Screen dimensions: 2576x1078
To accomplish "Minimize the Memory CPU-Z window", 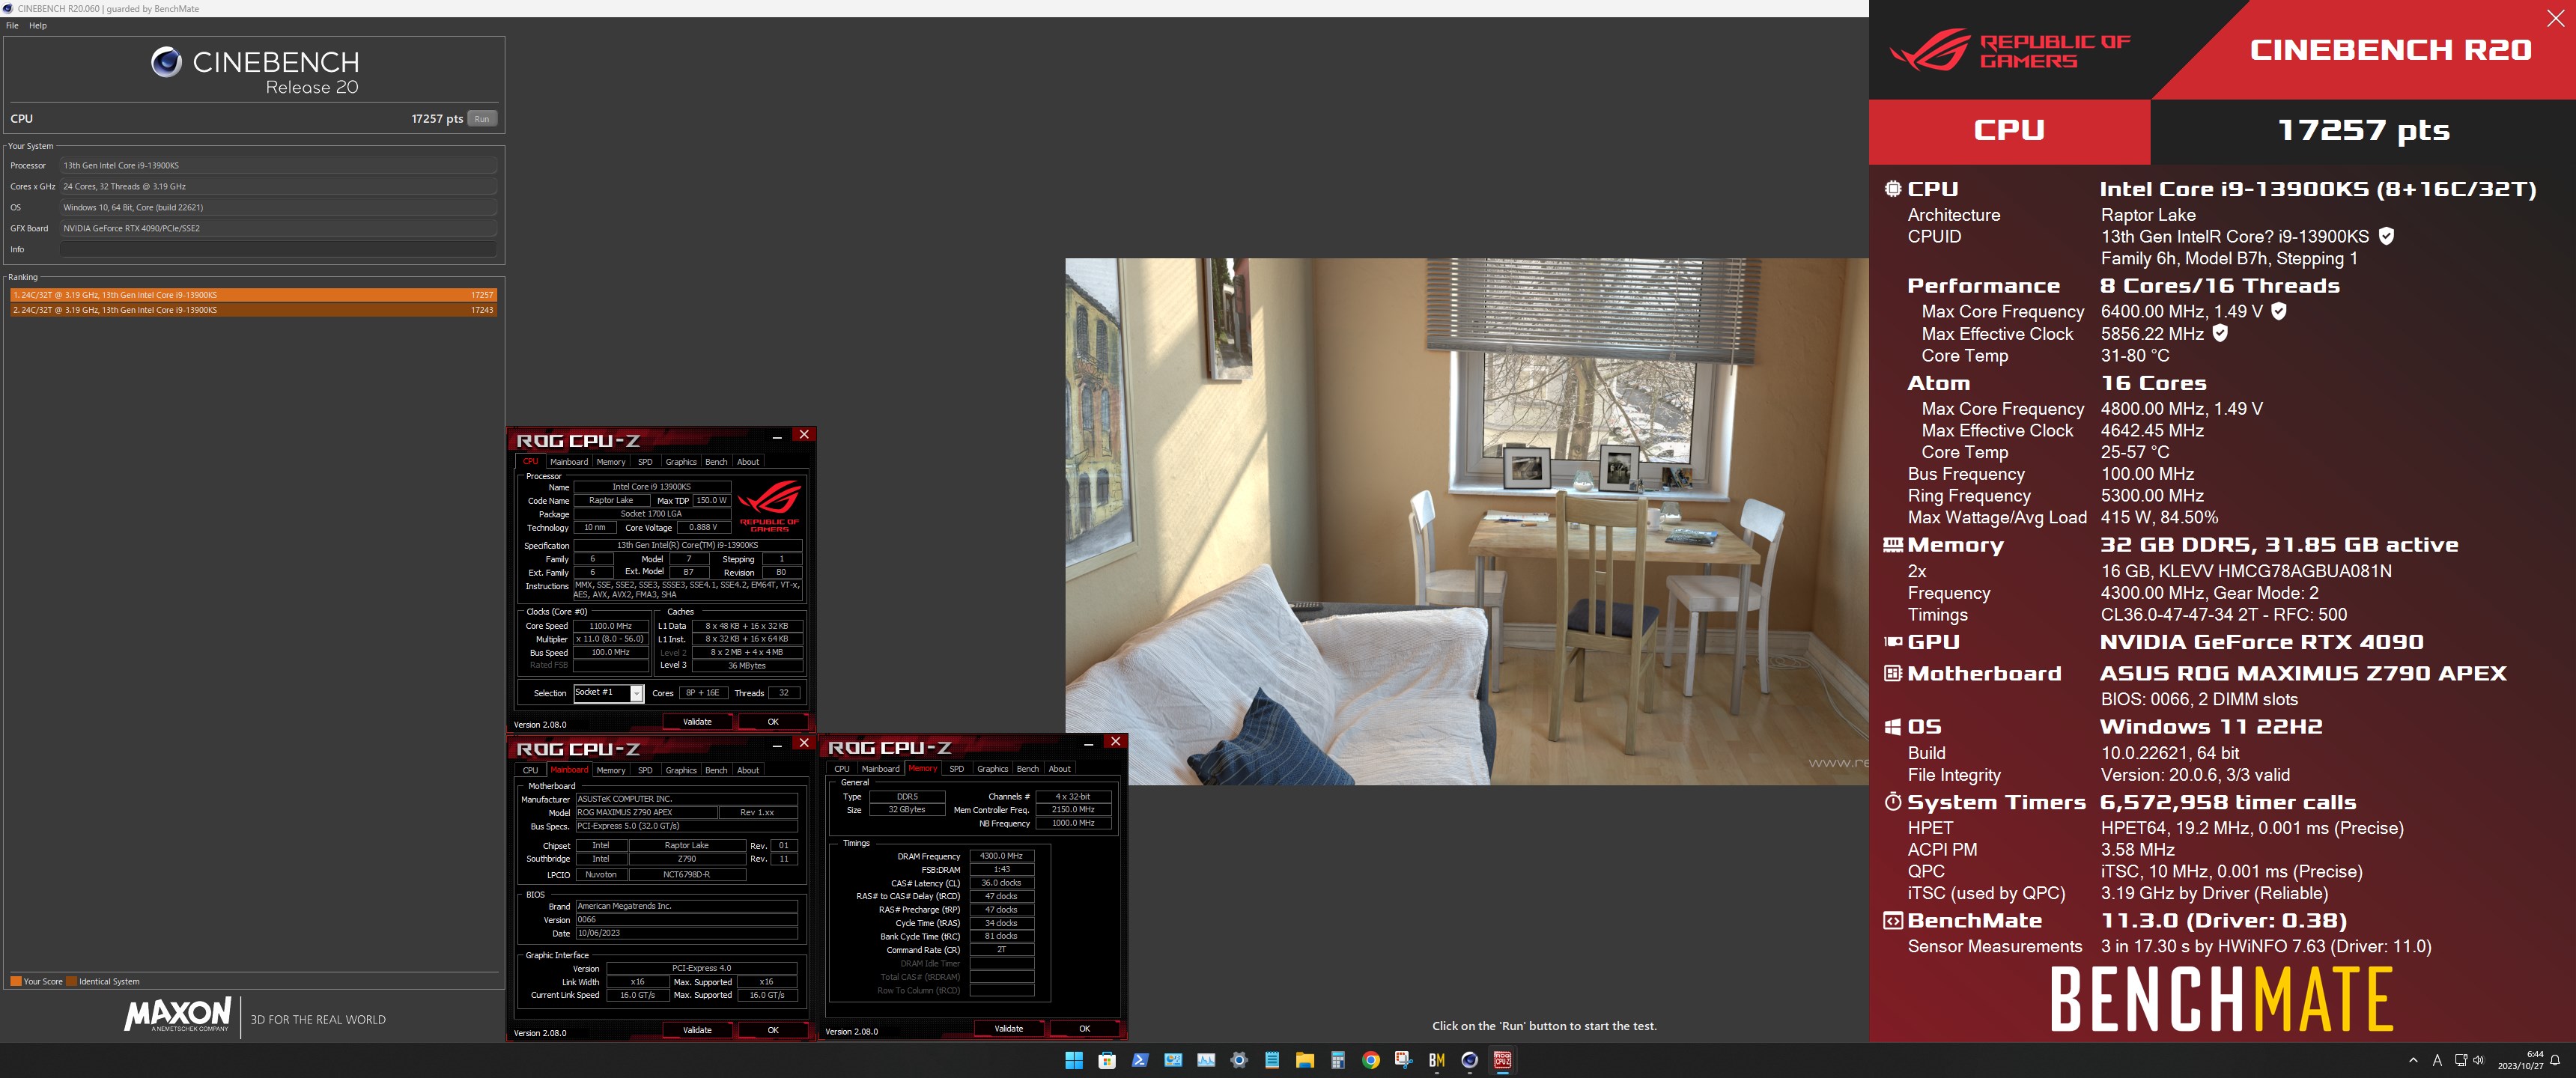I will 1088,745.
